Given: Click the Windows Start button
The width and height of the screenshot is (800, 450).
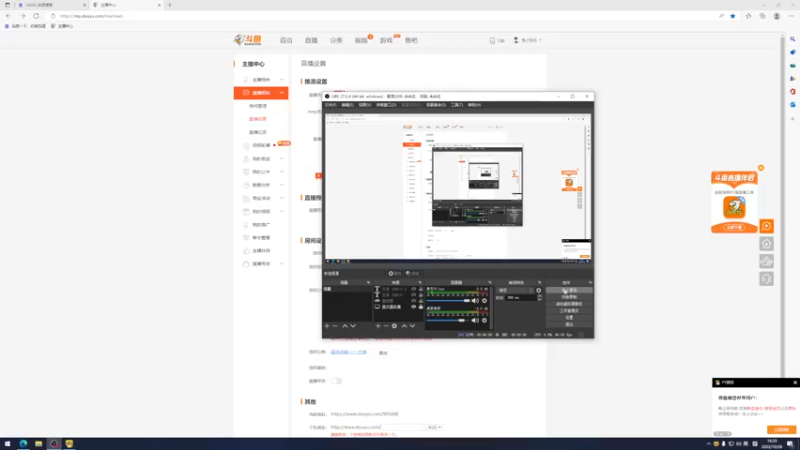Looking at the screenshot, I should pos(7,443).
